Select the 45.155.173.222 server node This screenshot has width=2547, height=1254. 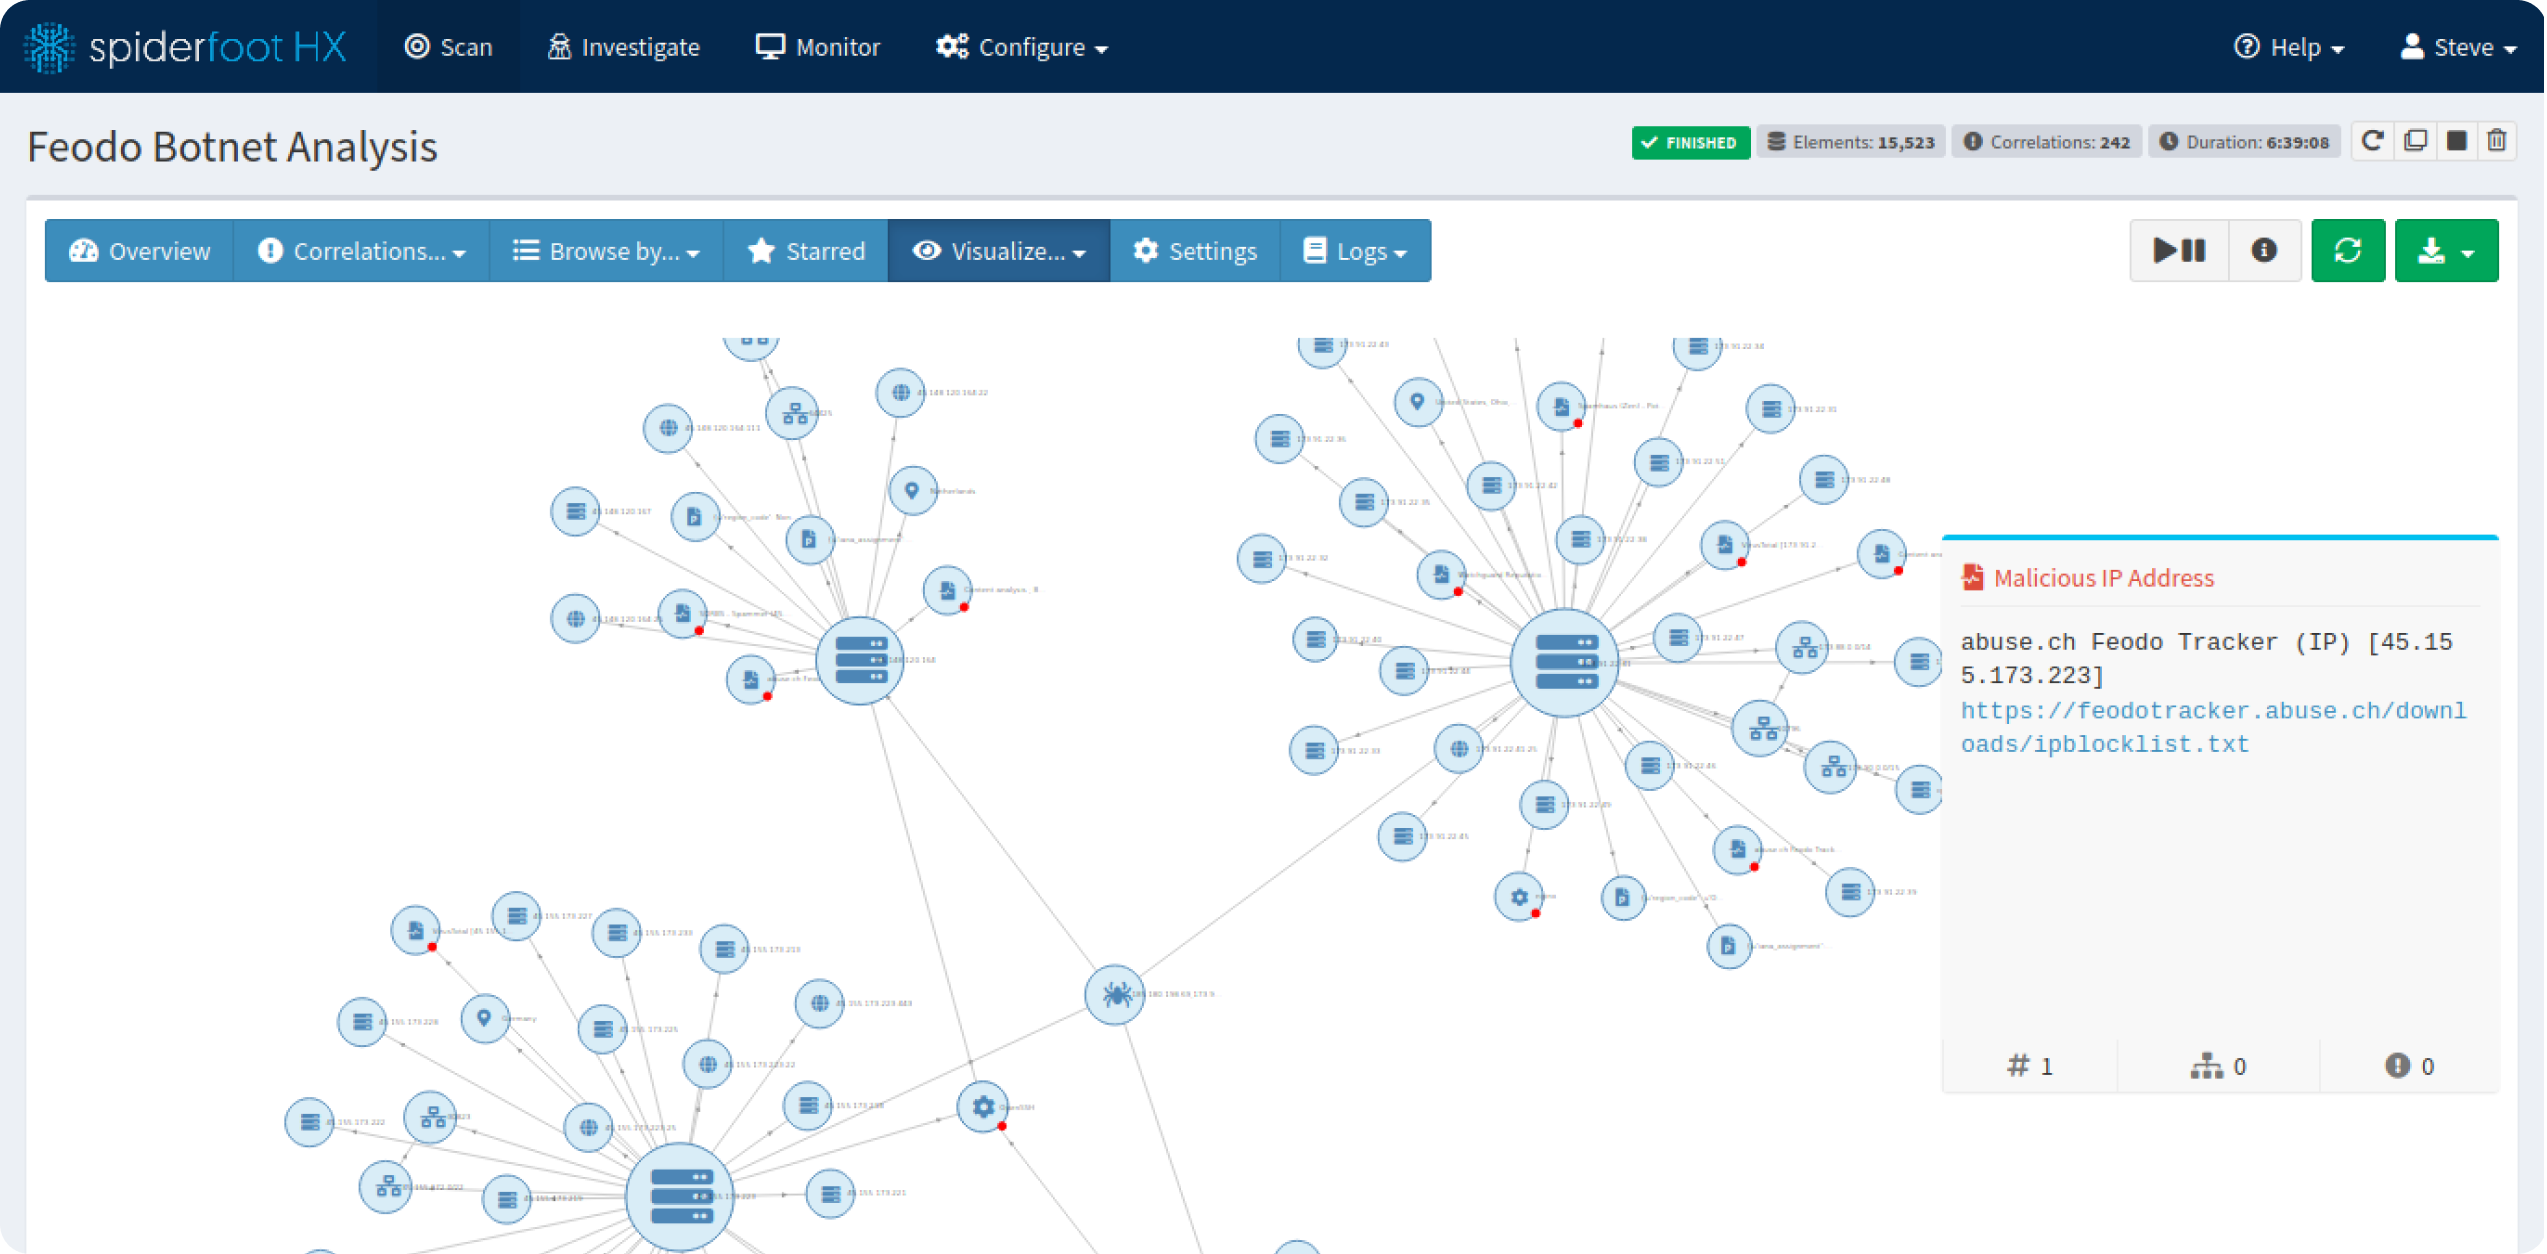(x=309, y=1122)
